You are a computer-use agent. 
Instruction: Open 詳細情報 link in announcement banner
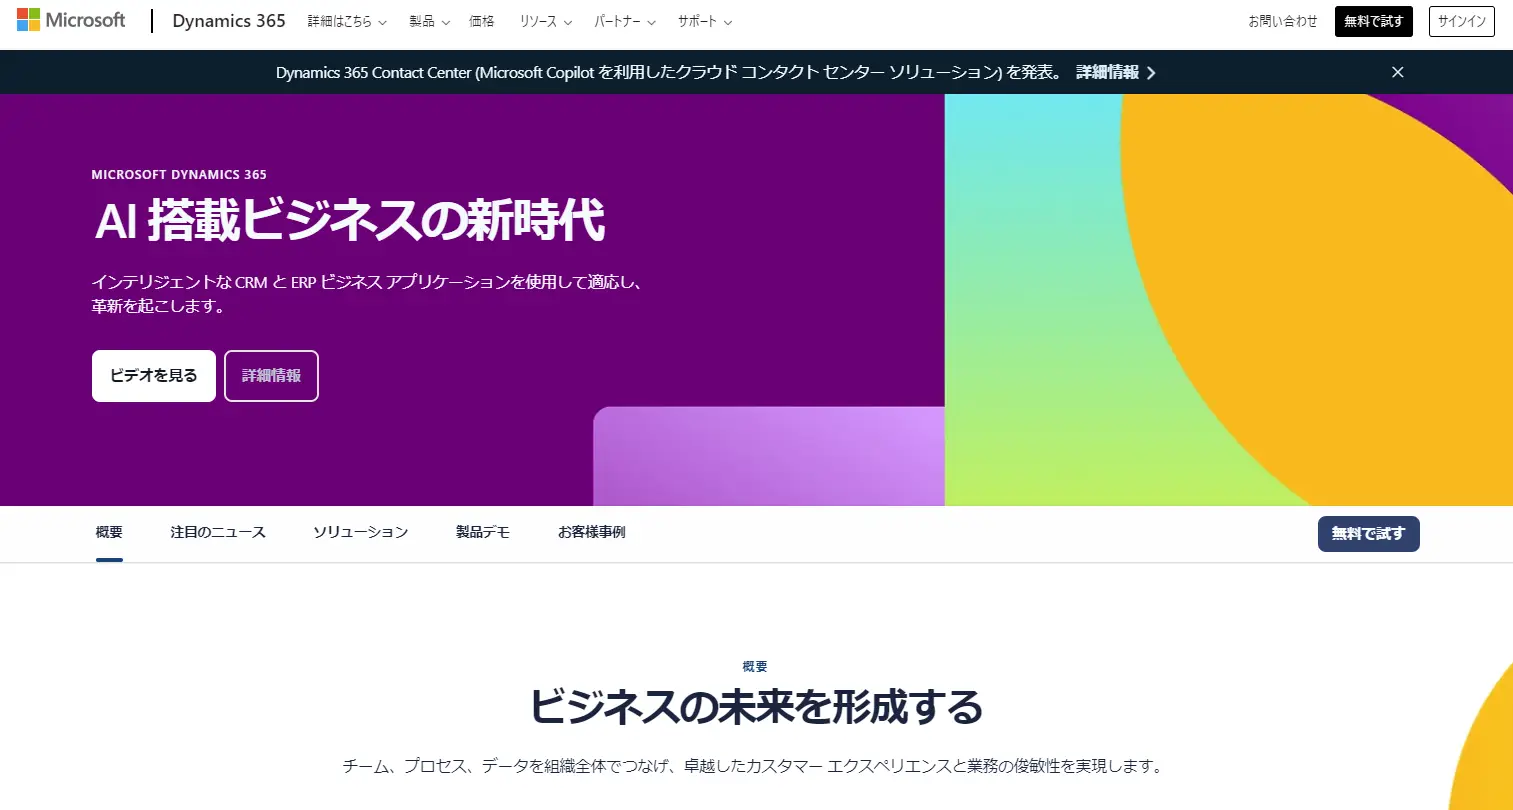(1115, 72)
